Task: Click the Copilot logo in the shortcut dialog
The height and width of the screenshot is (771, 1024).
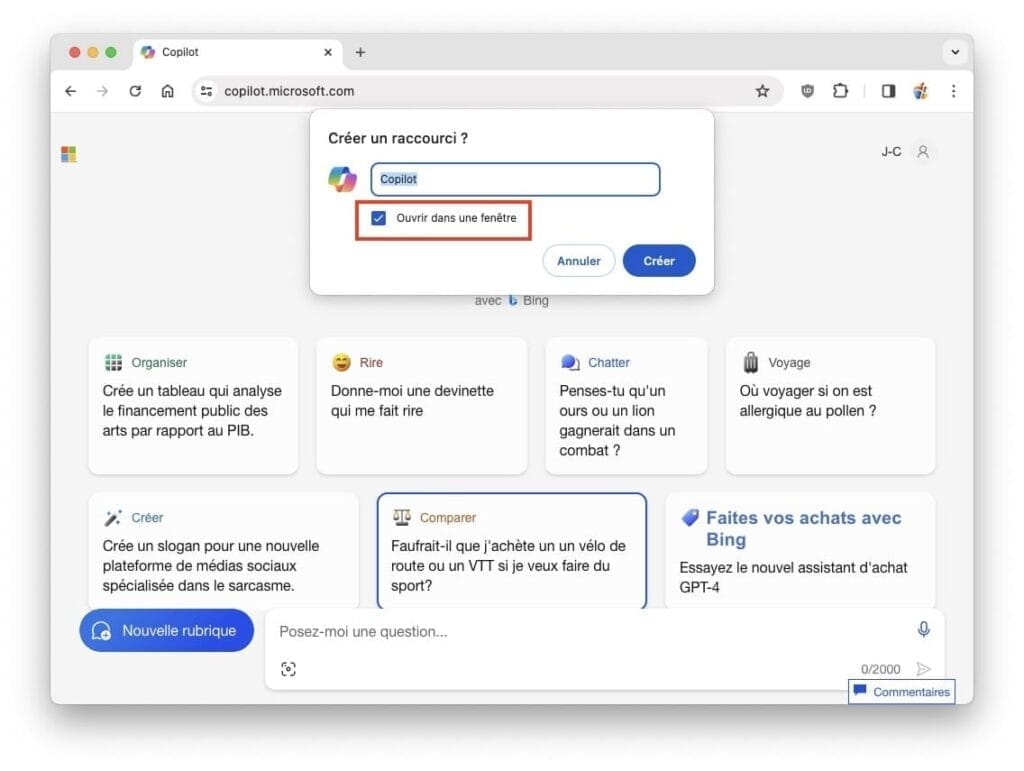Action: 344,179
